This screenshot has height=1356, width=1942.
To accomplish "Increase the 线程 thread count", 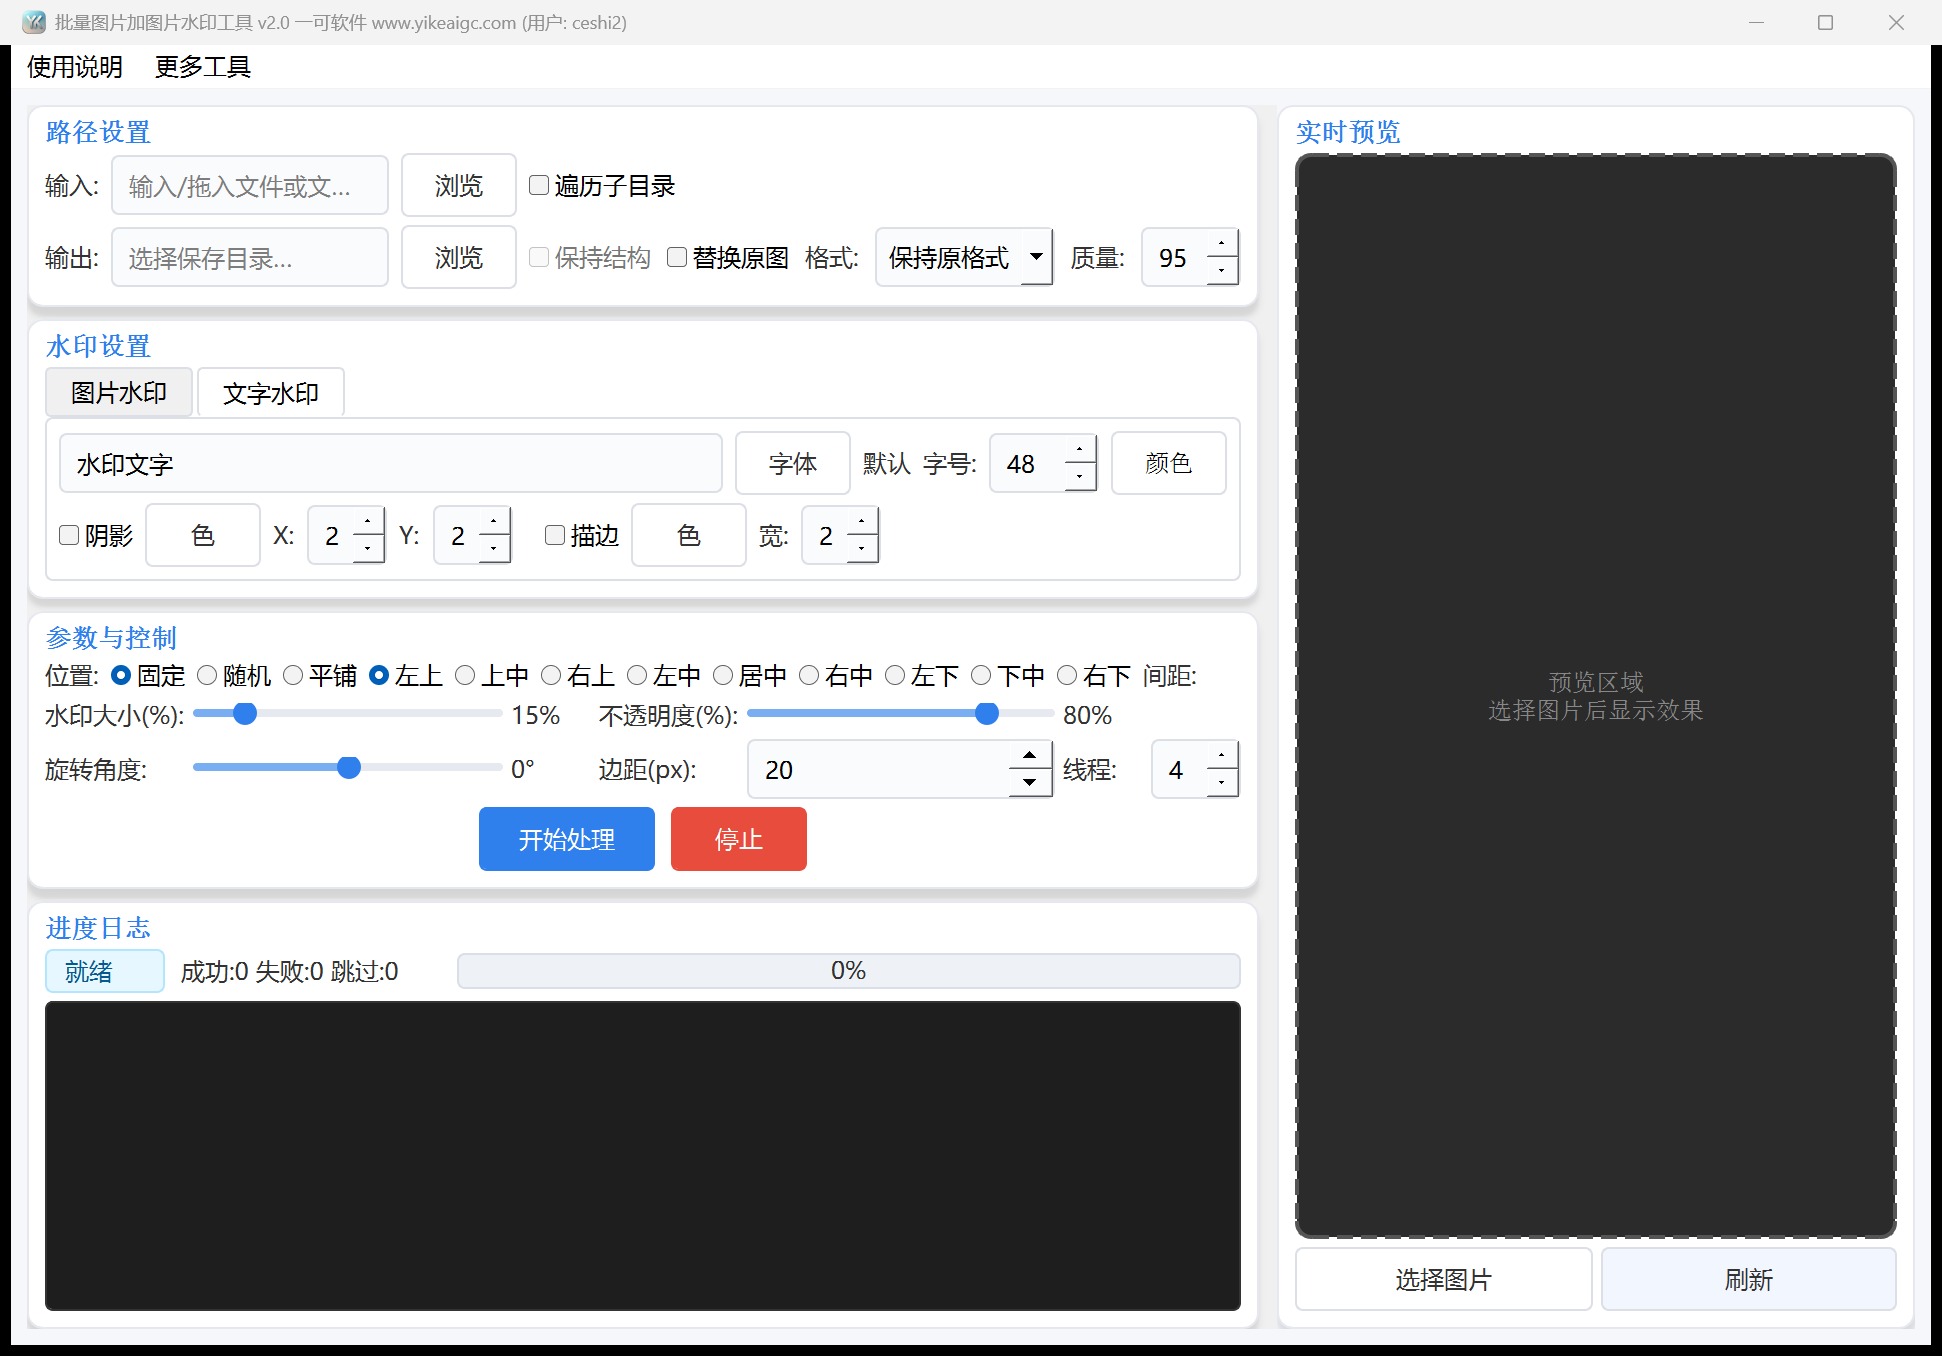I will (1222, 756).
